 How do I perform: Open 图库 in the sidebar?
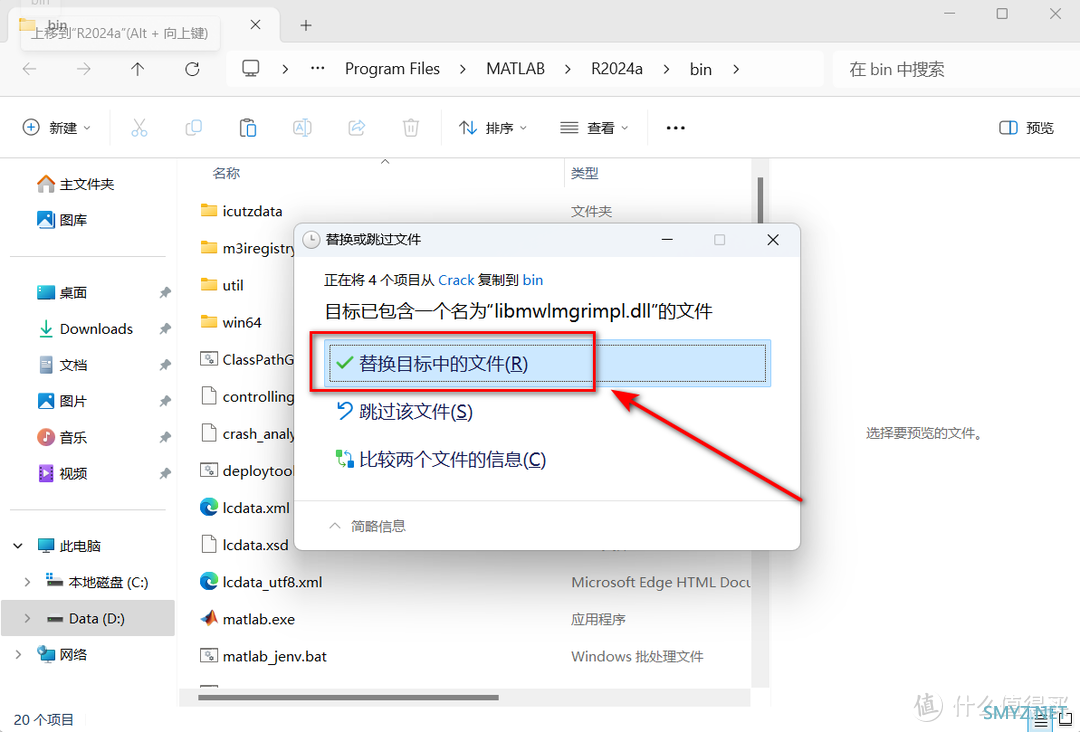[x=61, y=220]
